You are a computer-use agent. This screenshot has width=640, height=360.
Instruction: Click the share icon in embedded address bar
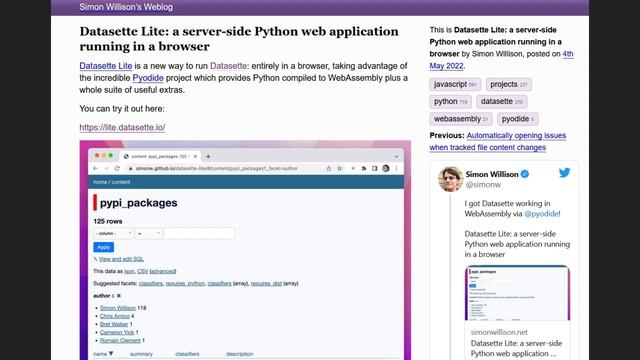tap(329, 168)
